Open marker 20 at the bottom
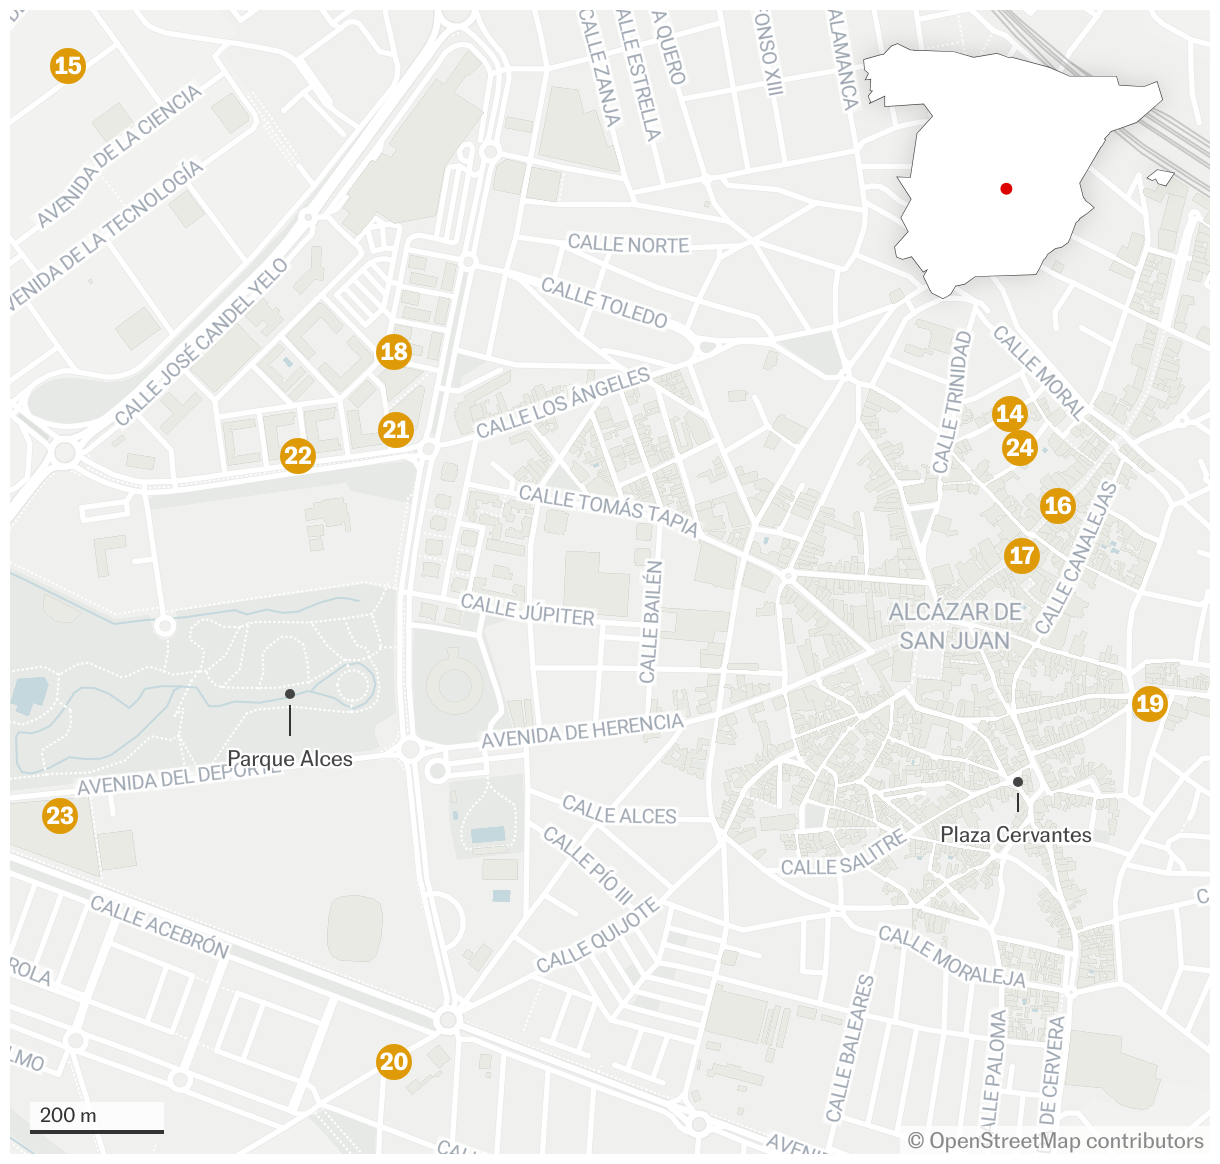Viewport: 1220px width, 1164px height. pos(394,1062)
